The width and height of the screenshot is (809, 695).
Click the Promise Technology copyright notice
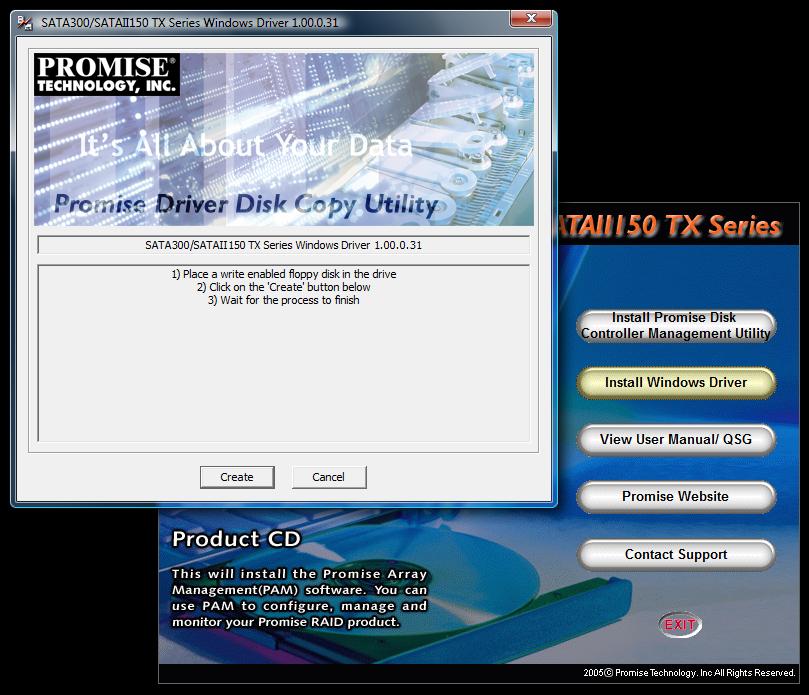[689, 673]
